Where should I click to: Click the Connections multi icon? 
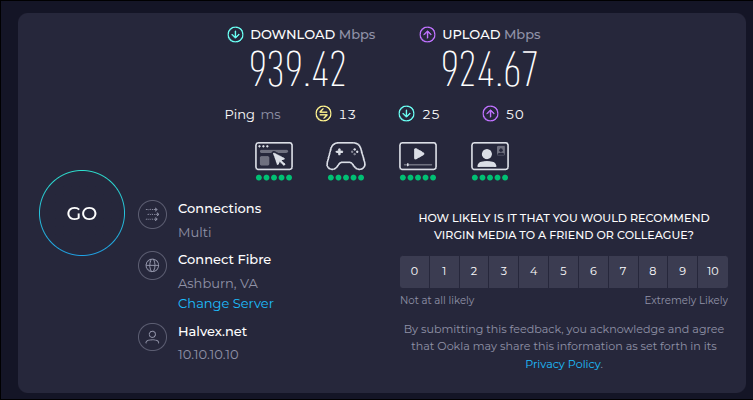pyautogui.click(x=152, y=214)
